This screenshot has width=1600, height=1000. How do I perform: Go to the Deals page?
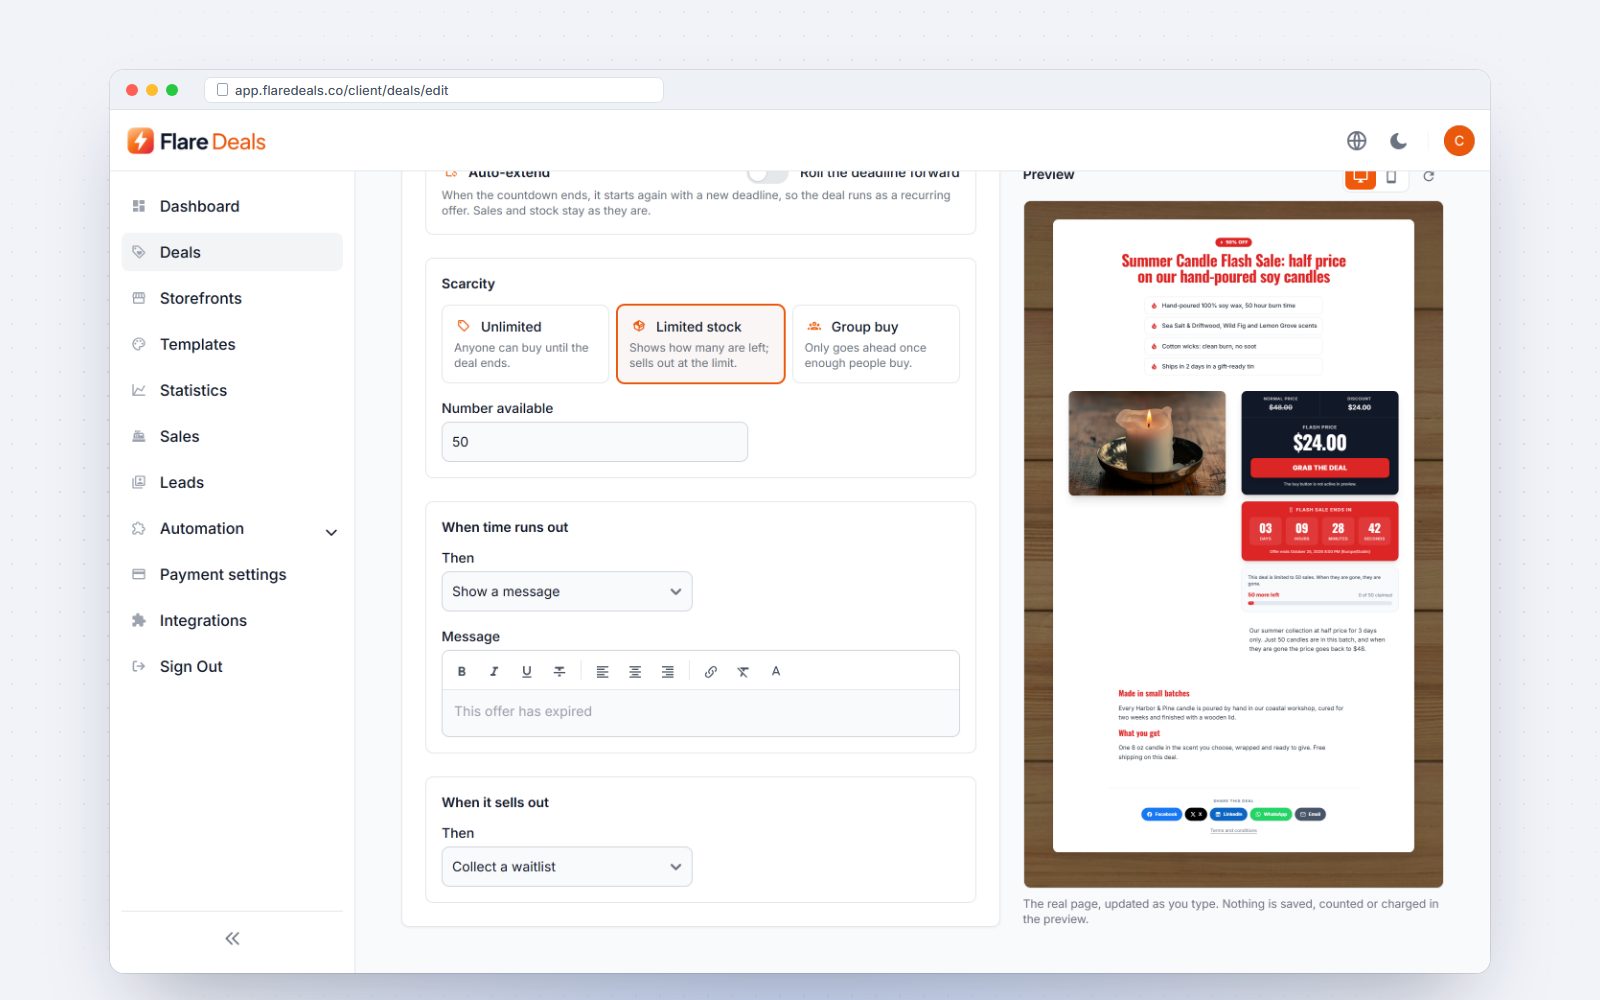click(232, 252)
